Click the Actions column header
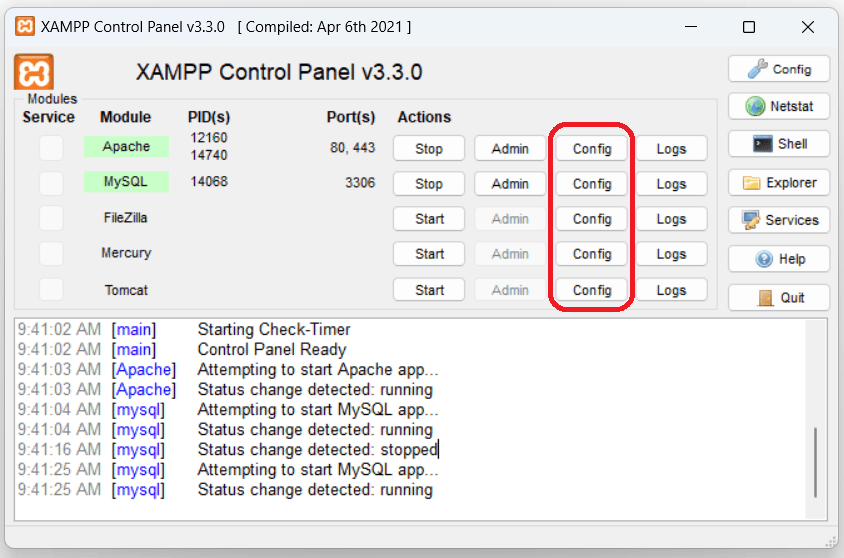The width and height of the screenshot is (844, 558). (424, 117)
